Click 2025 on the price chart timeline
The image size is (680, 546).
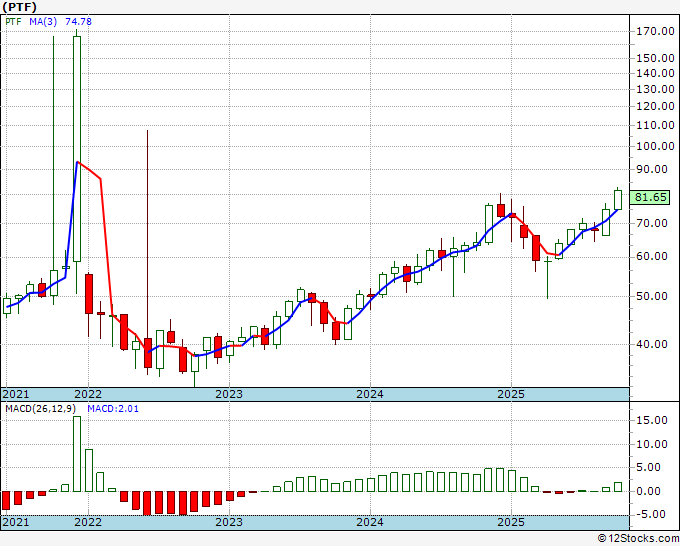pos(511,394)
